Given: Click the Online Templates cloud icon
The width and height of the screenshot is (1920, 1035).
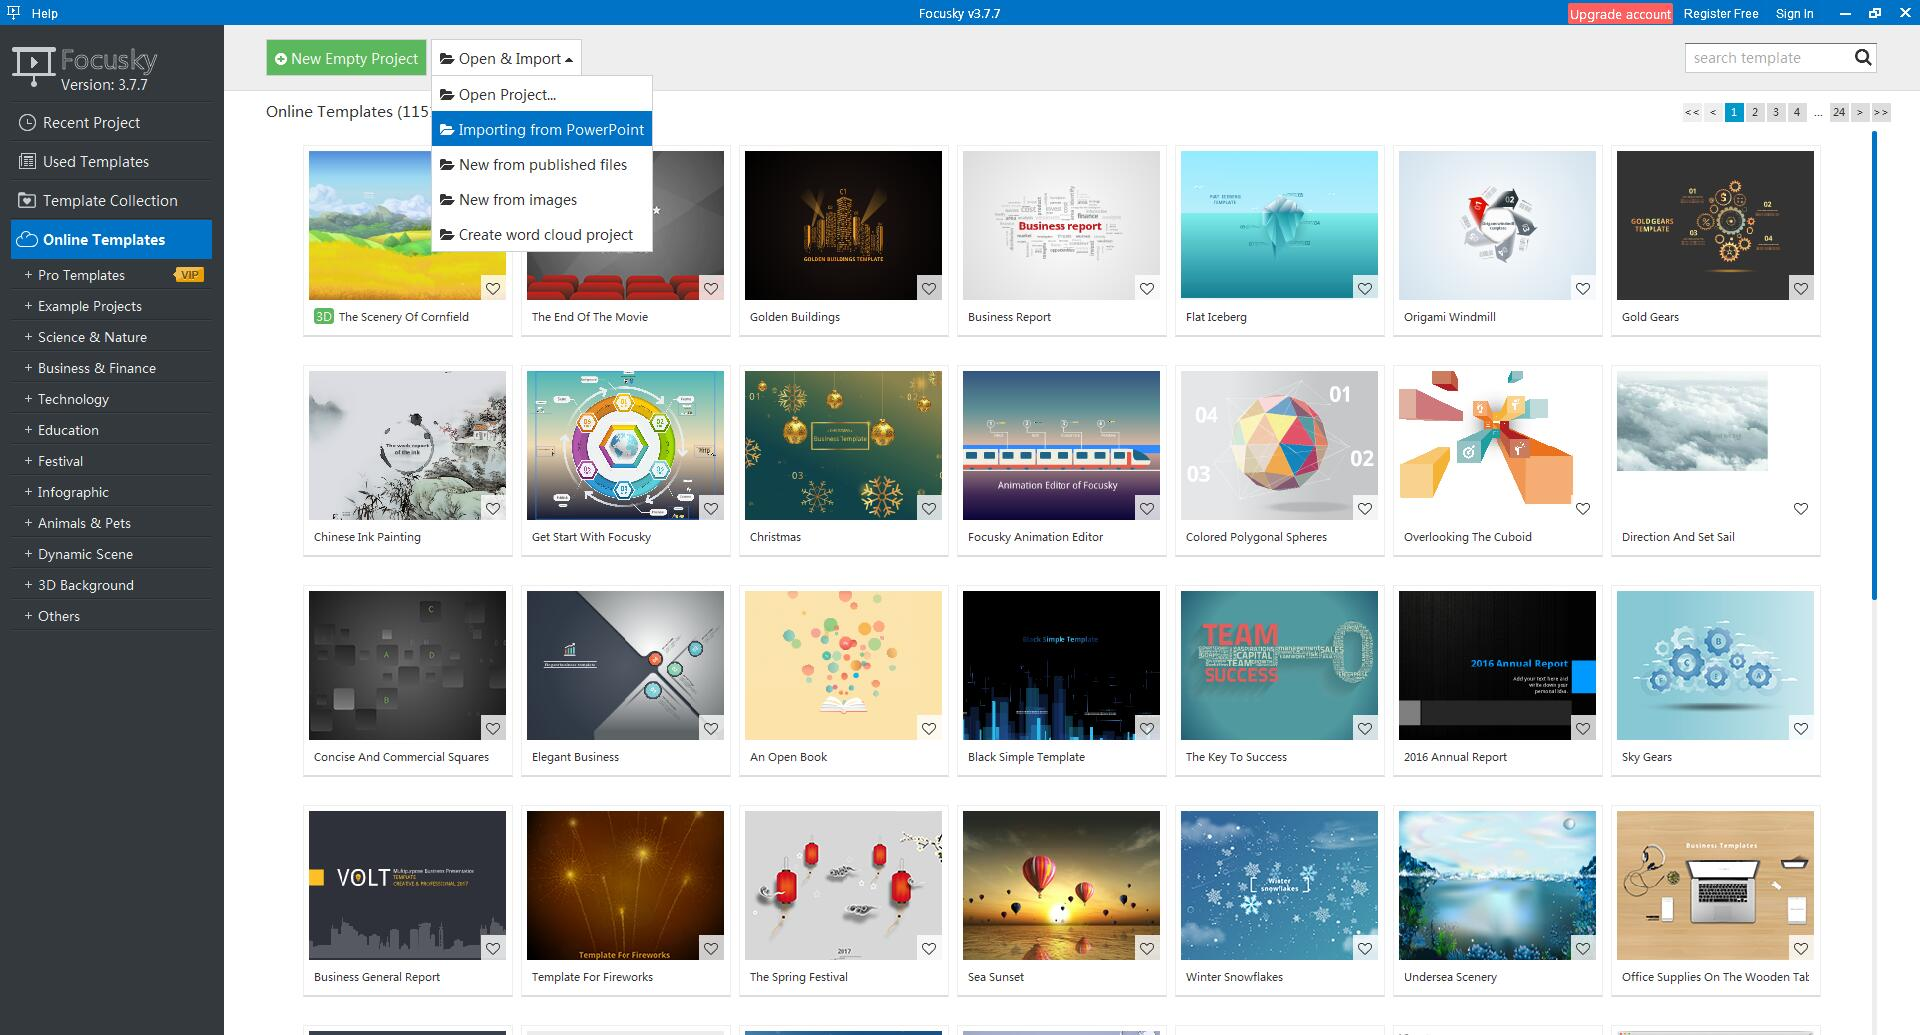Looking at the screenshot, I should coord(28,239).
